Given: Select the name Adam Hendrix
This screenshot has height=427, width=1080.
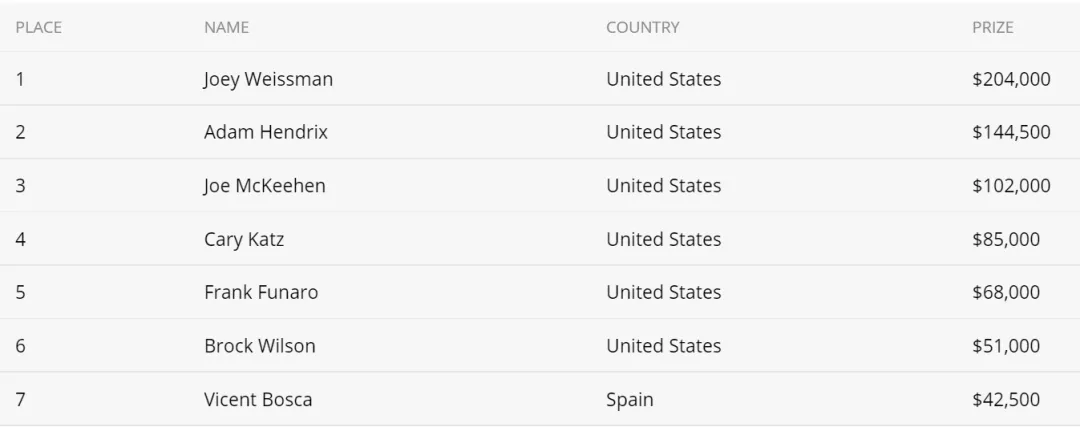Looking at the screenshot, I should pos(266,132).
